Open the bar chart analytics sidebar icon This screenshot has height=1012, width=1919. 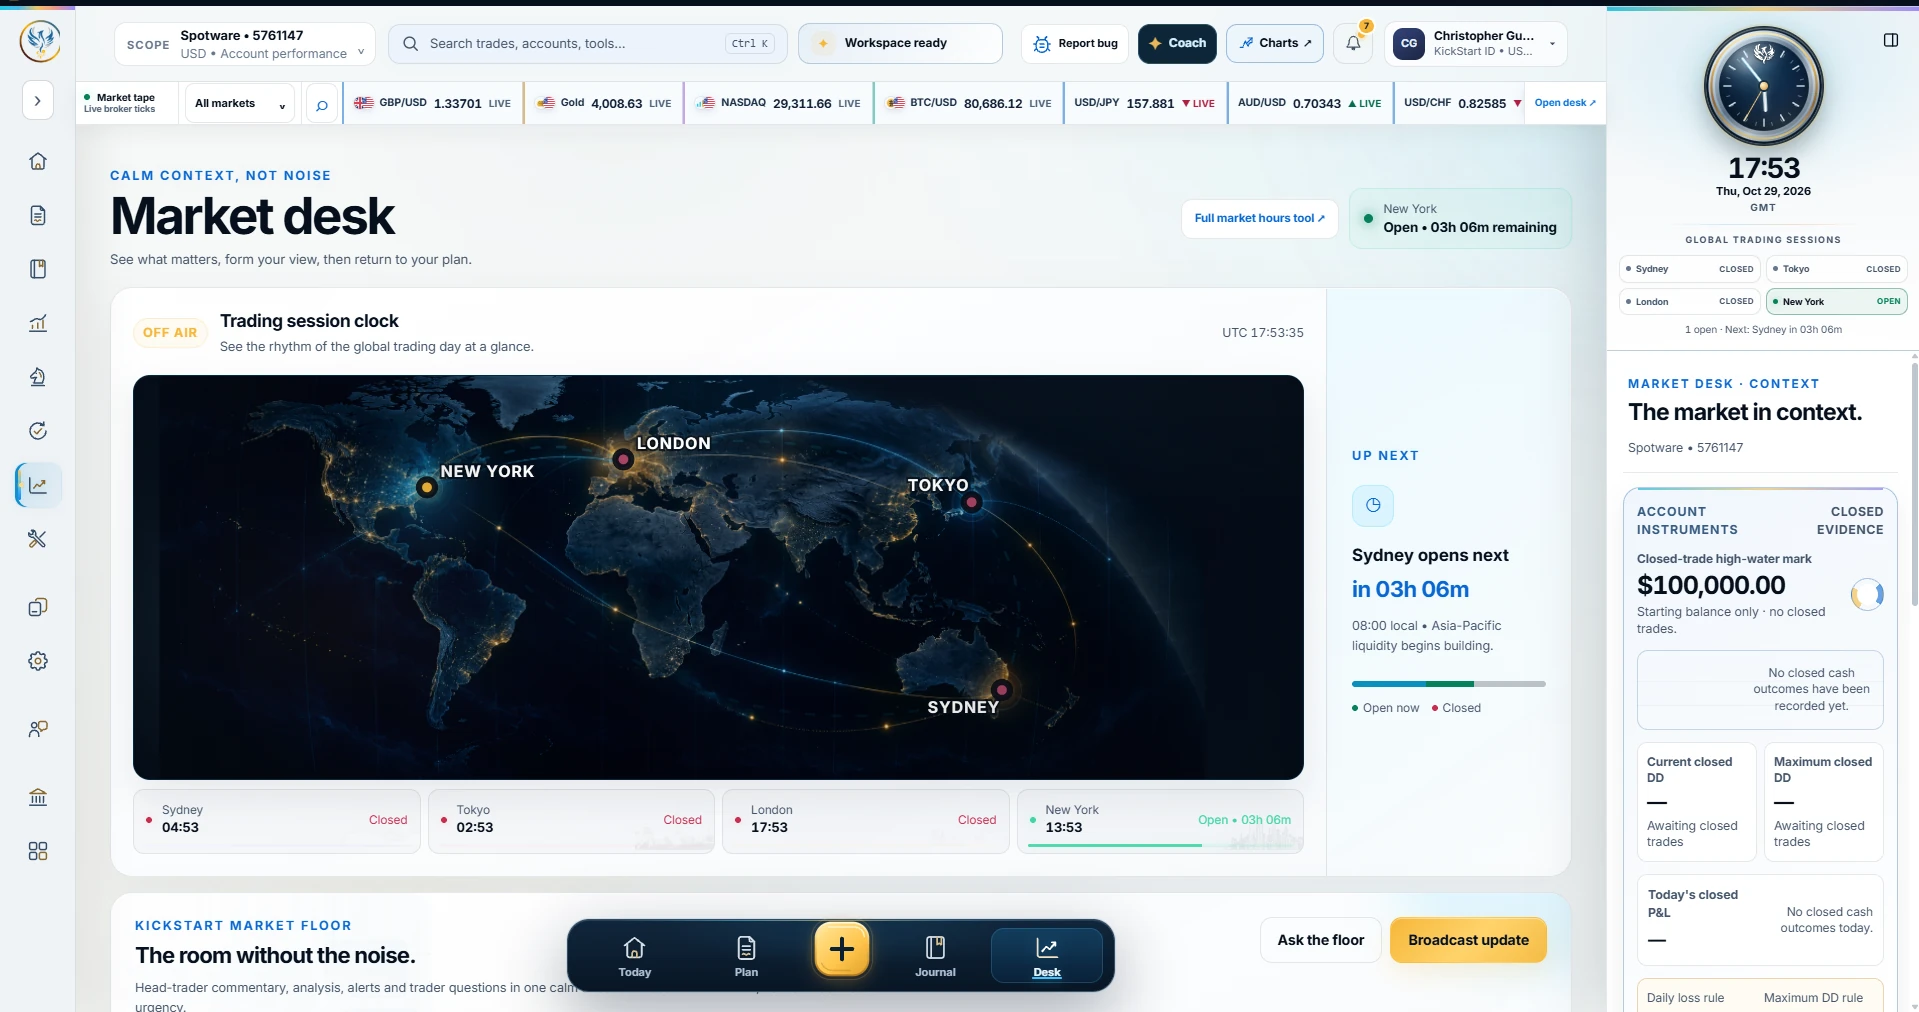38,323
